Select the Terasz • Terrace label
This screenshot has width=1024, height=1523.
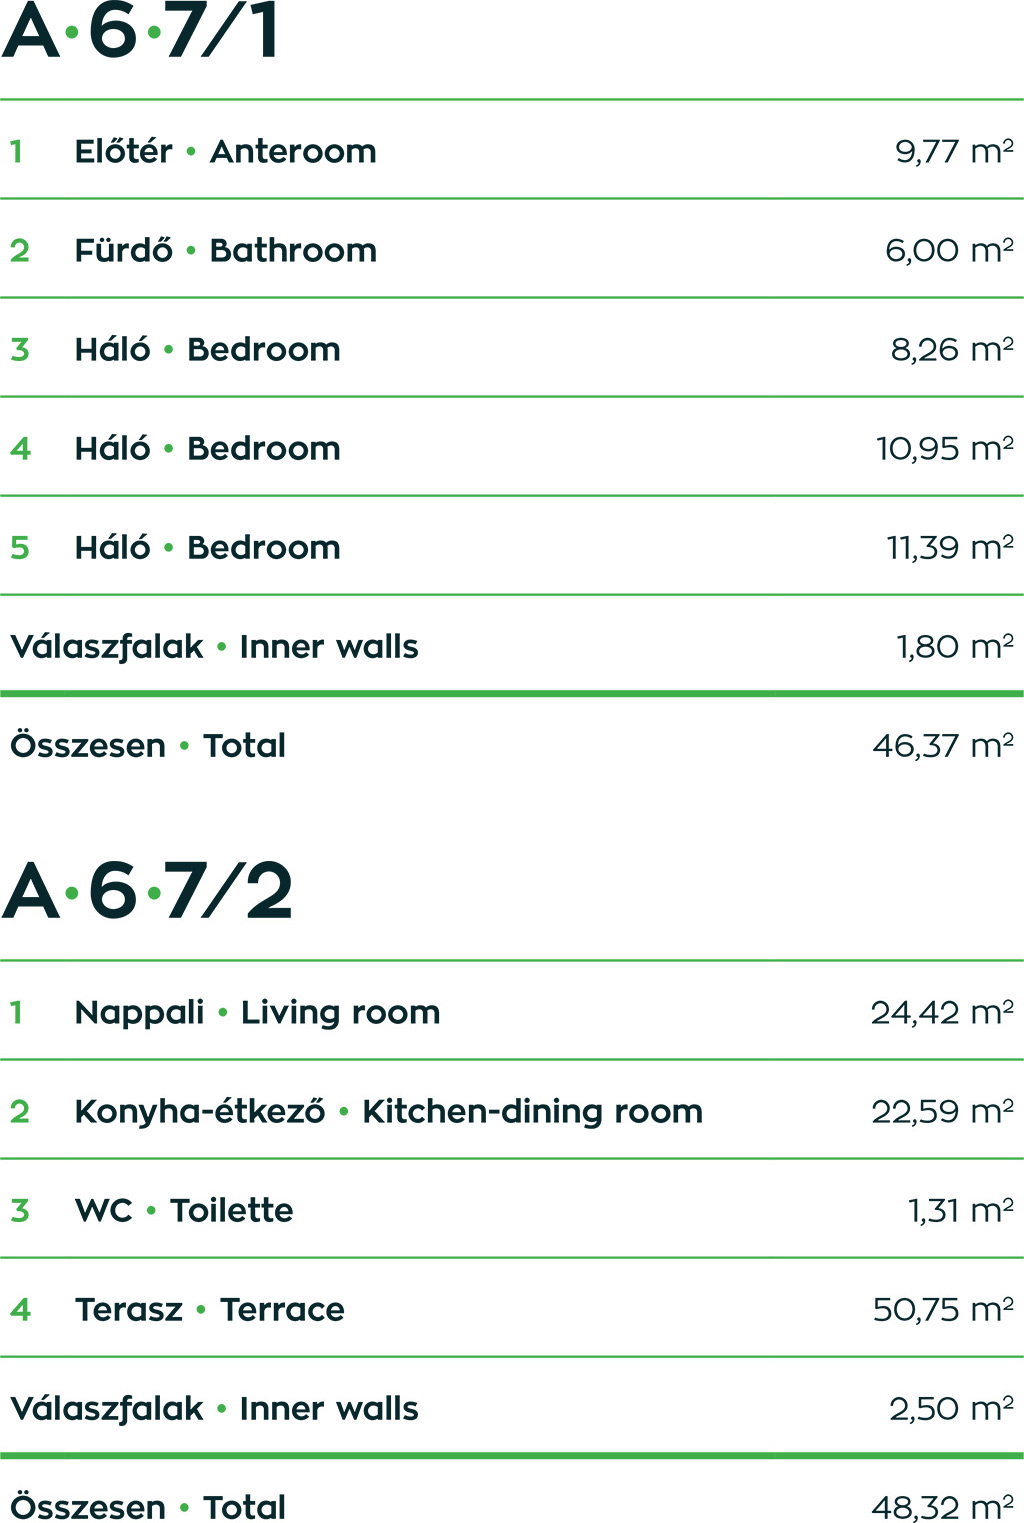tap(209, 1309)
